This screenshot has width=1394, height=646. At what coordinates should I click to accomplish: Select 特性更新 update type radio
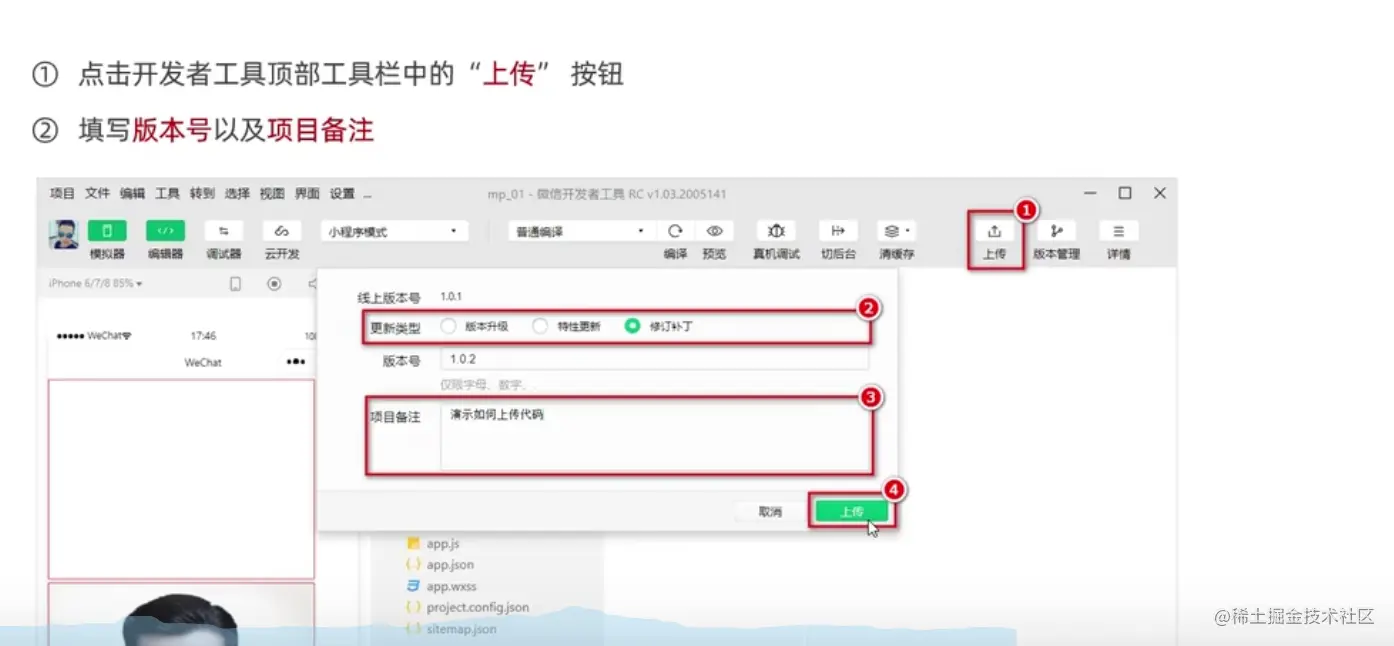pyautogui.click(x=540, y=326)
